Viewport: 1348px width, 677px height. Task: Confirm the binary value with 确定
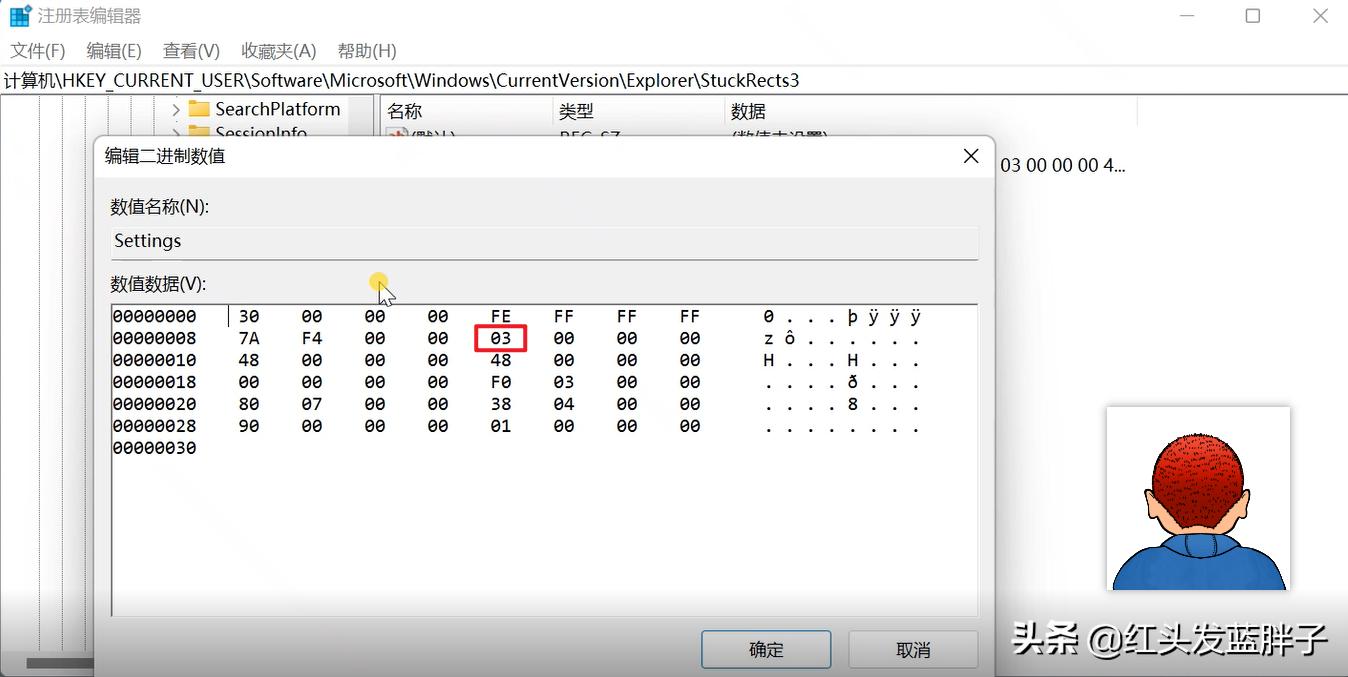(x=765, y=649)
